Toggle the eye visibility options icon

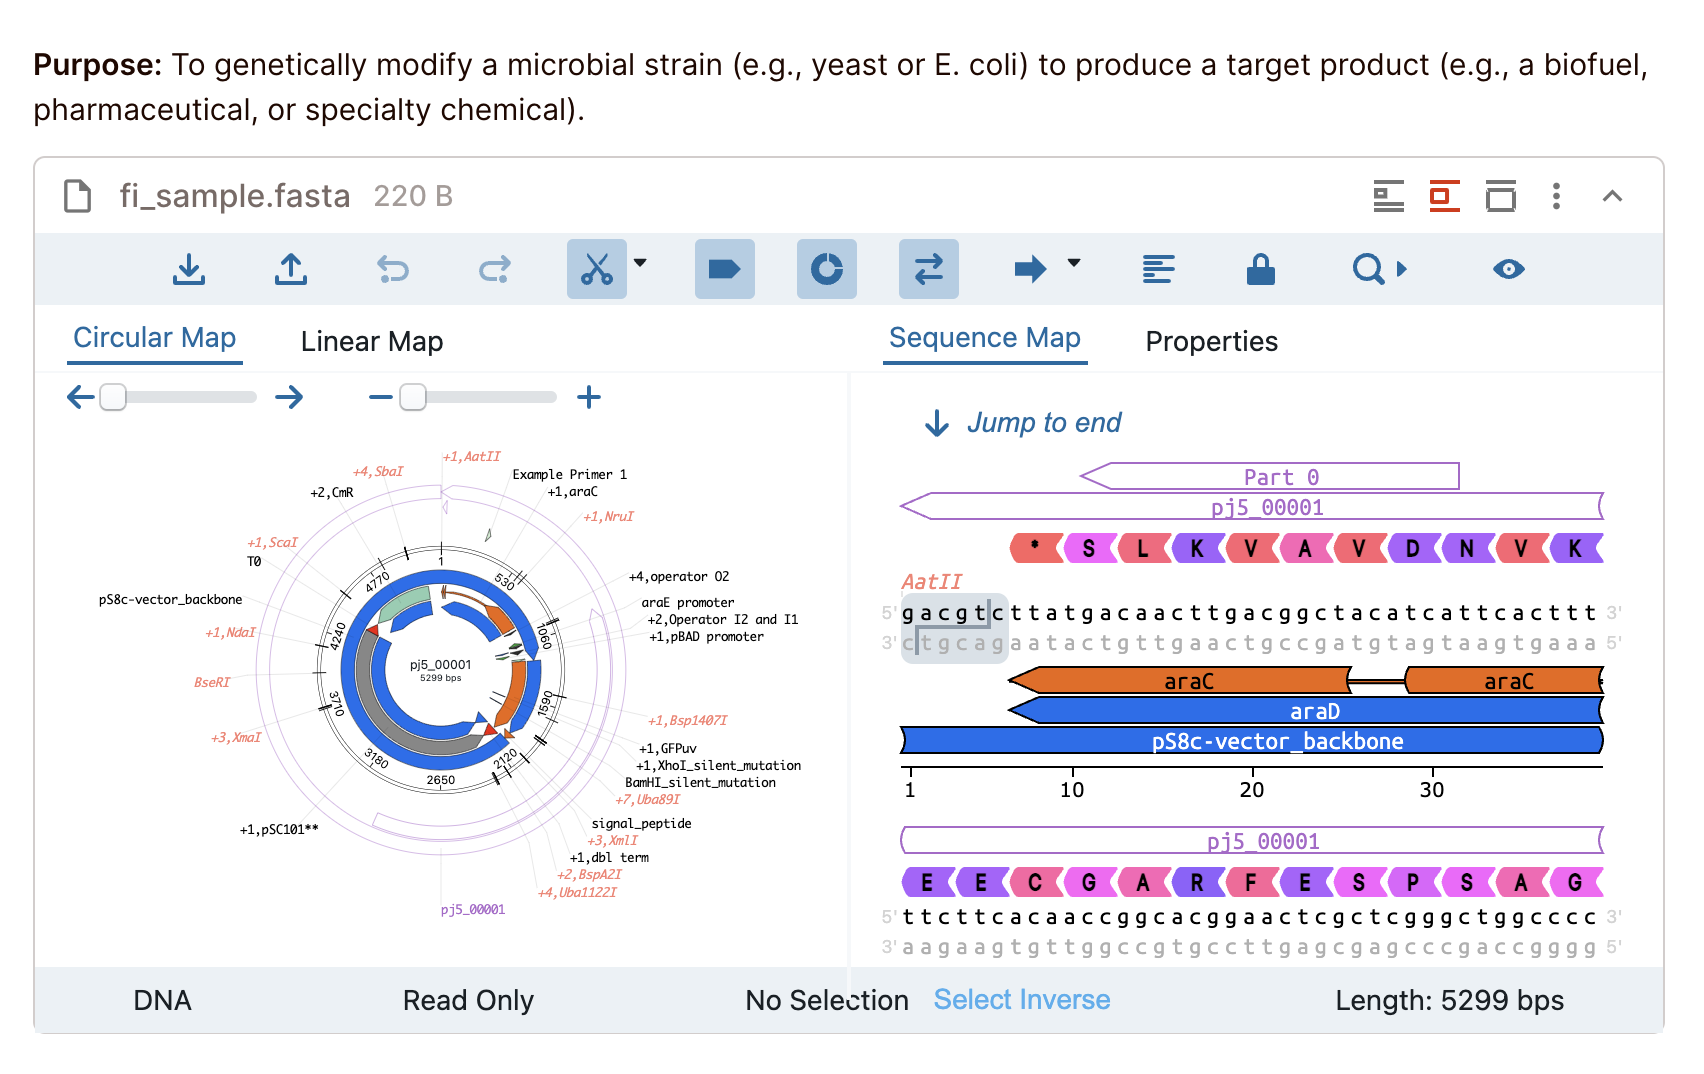pyautogui.click(x=1508, y=269)
